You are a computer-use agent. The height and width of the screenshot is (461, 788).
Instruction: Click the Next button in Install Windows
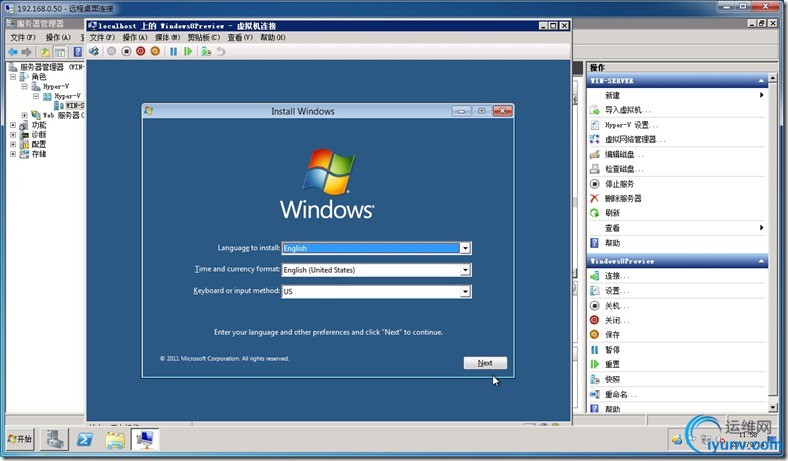click(485, 363)
